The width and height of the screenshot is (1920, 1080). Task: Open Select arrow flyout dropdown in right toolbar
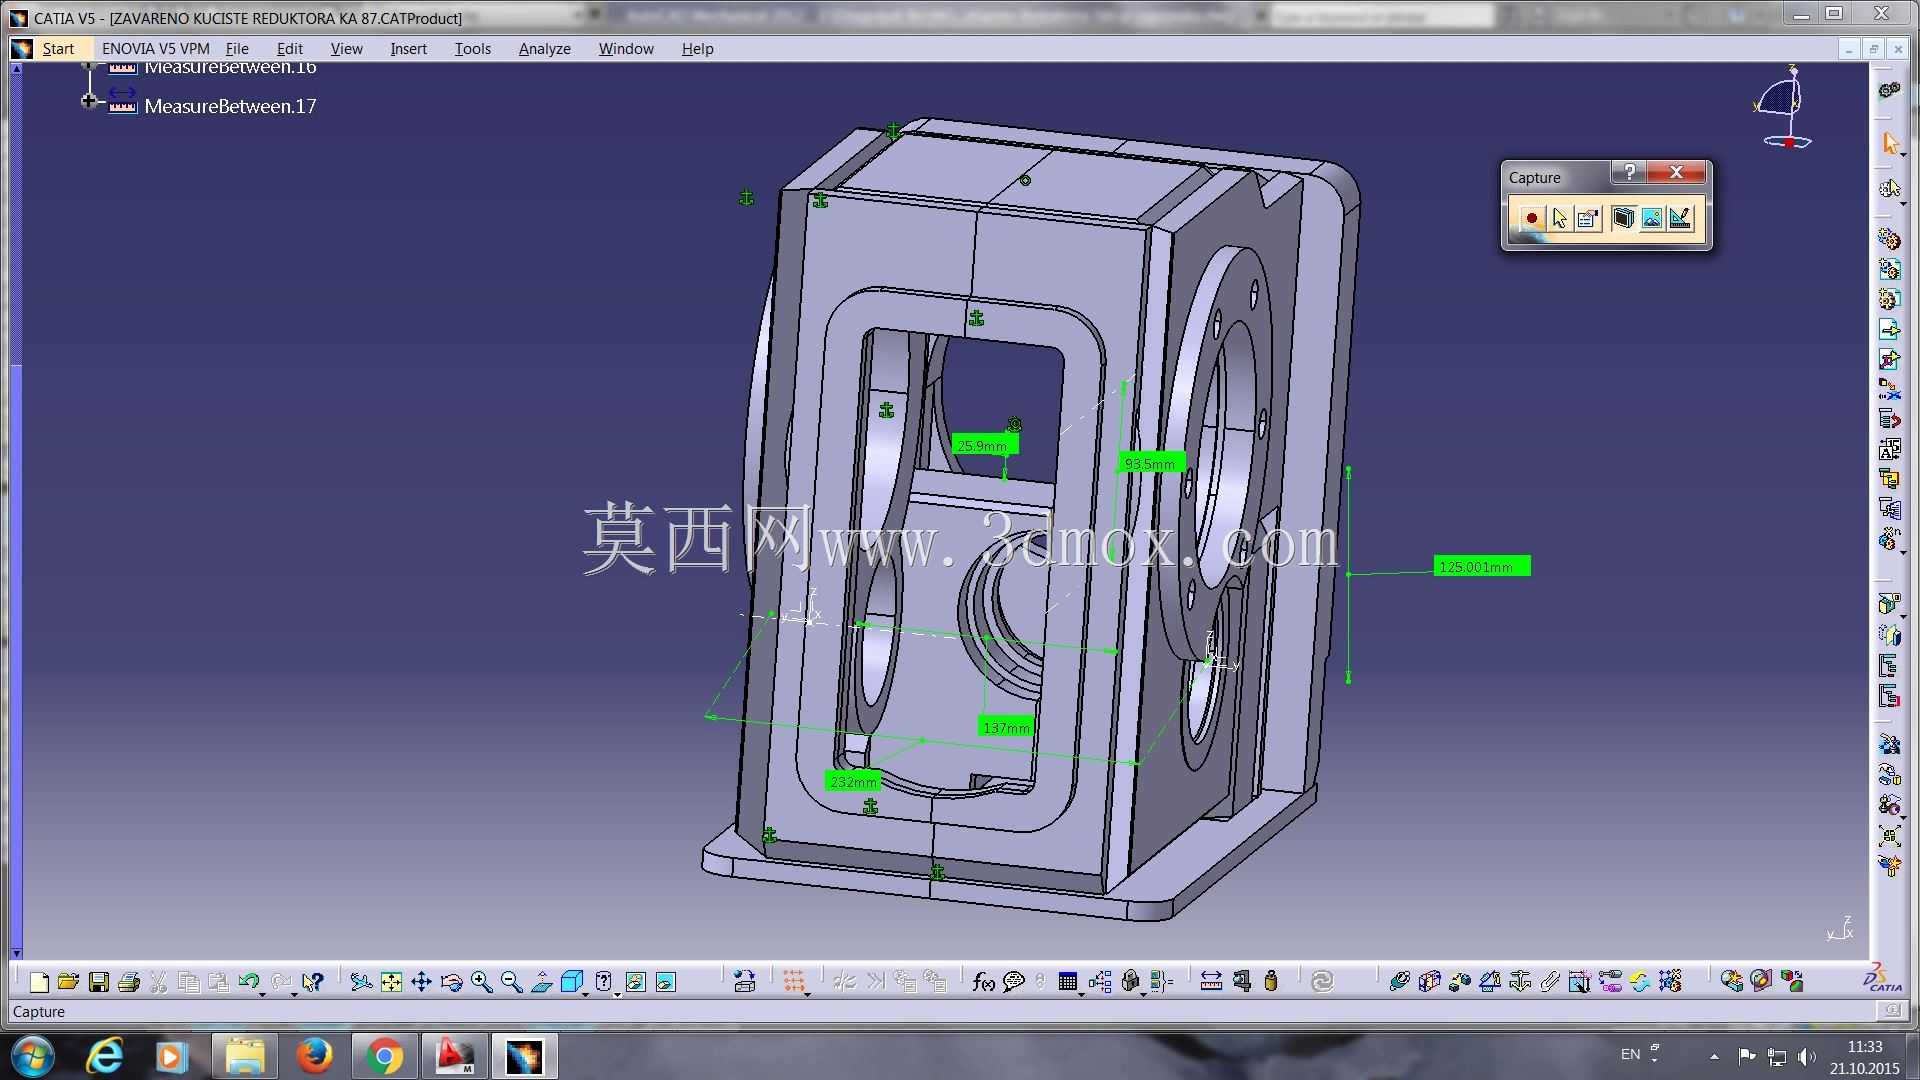pyautogui.click(x=1902, y=154)
